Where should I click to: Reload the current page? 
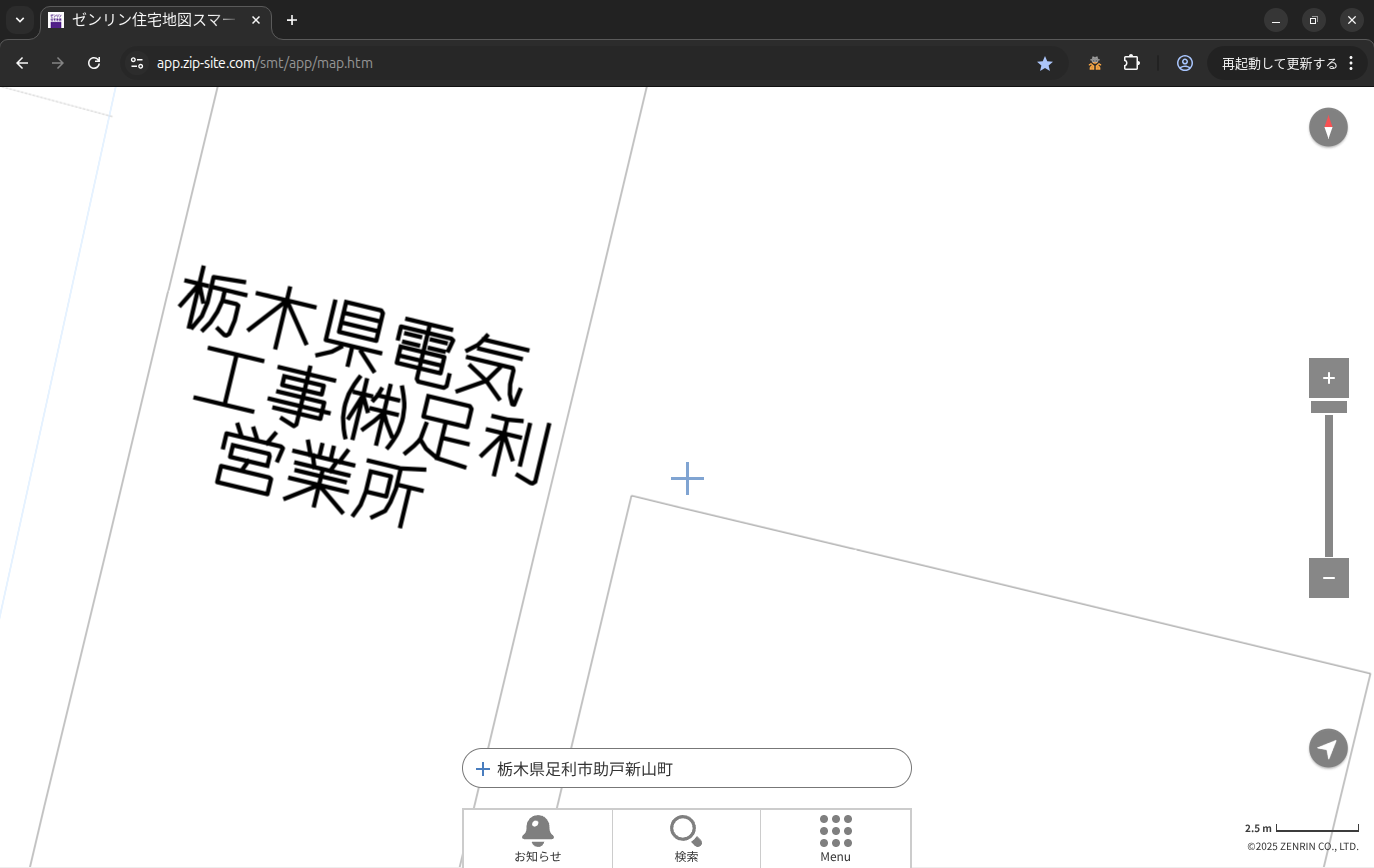point(94,63)
